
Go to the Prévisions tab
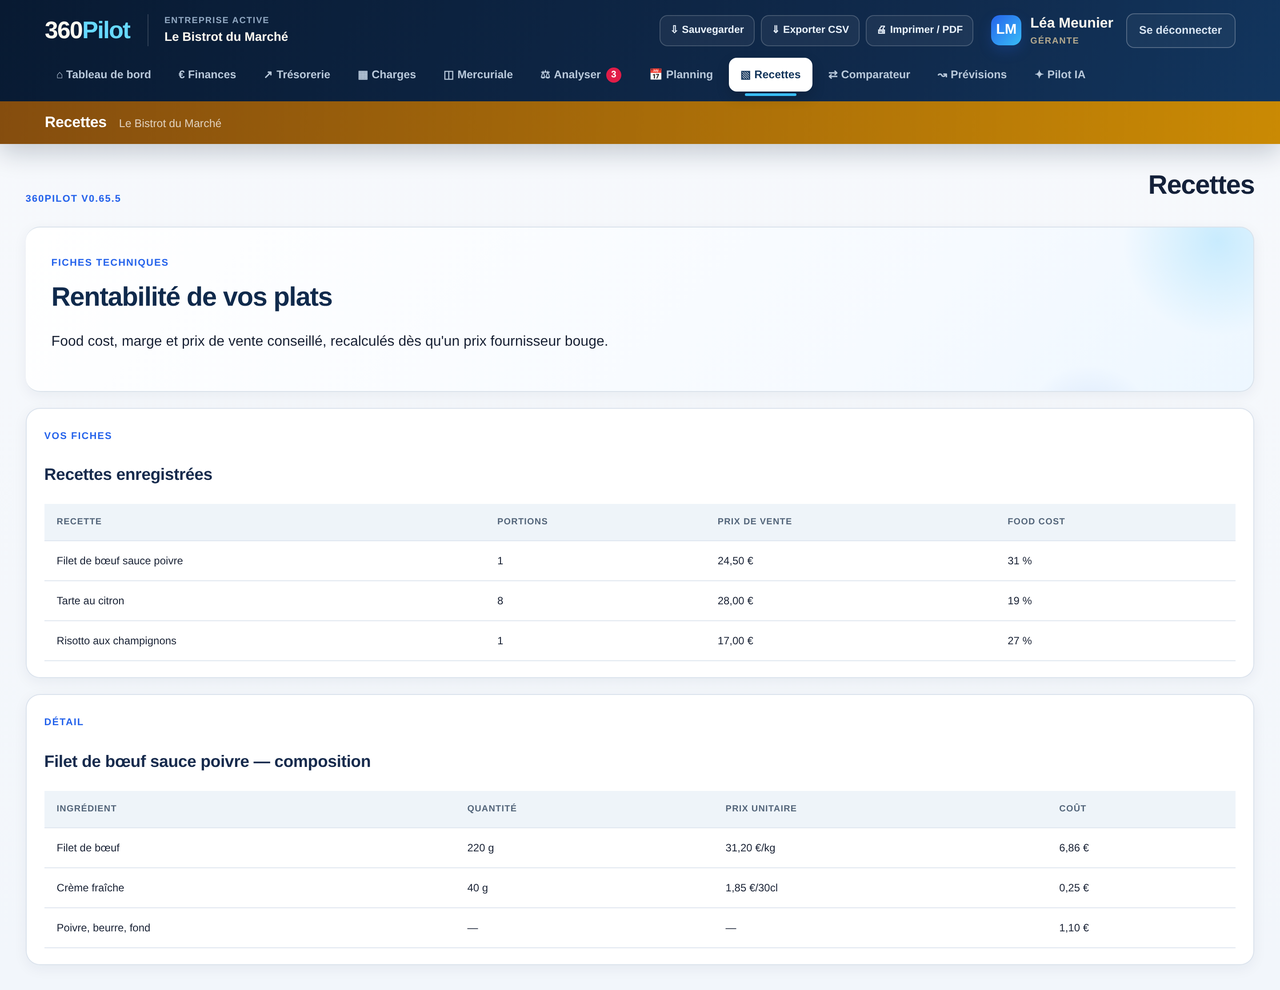point(972,75)
